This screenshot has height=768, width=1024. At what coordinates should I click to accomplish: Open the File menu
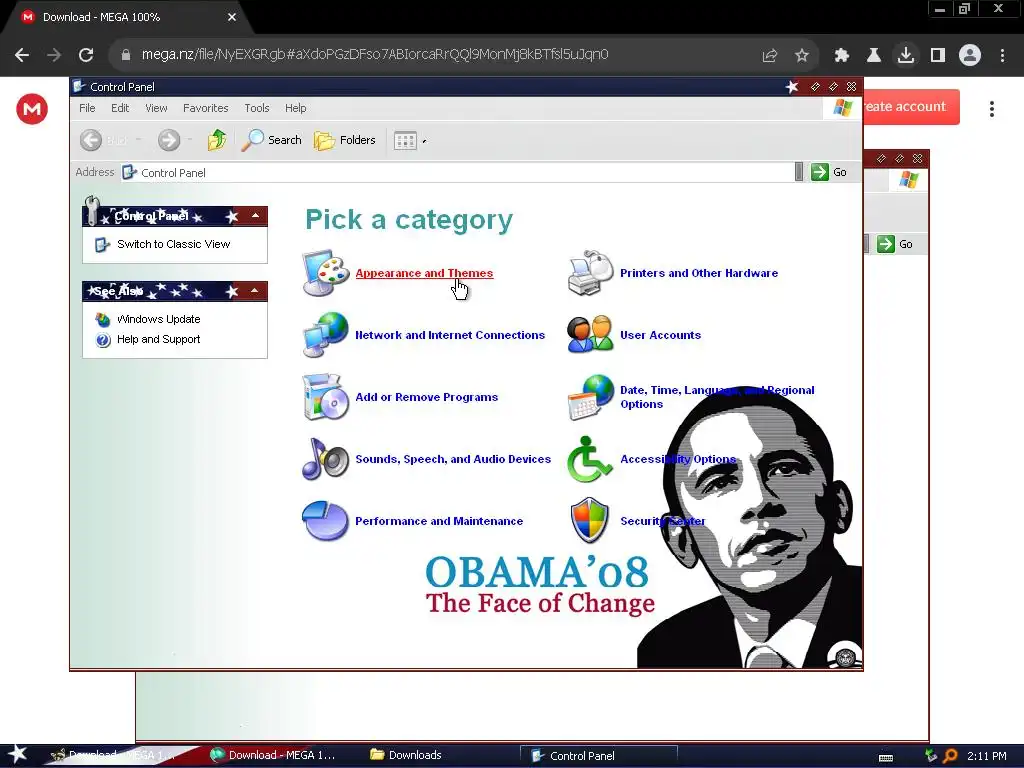coord(88,108)
